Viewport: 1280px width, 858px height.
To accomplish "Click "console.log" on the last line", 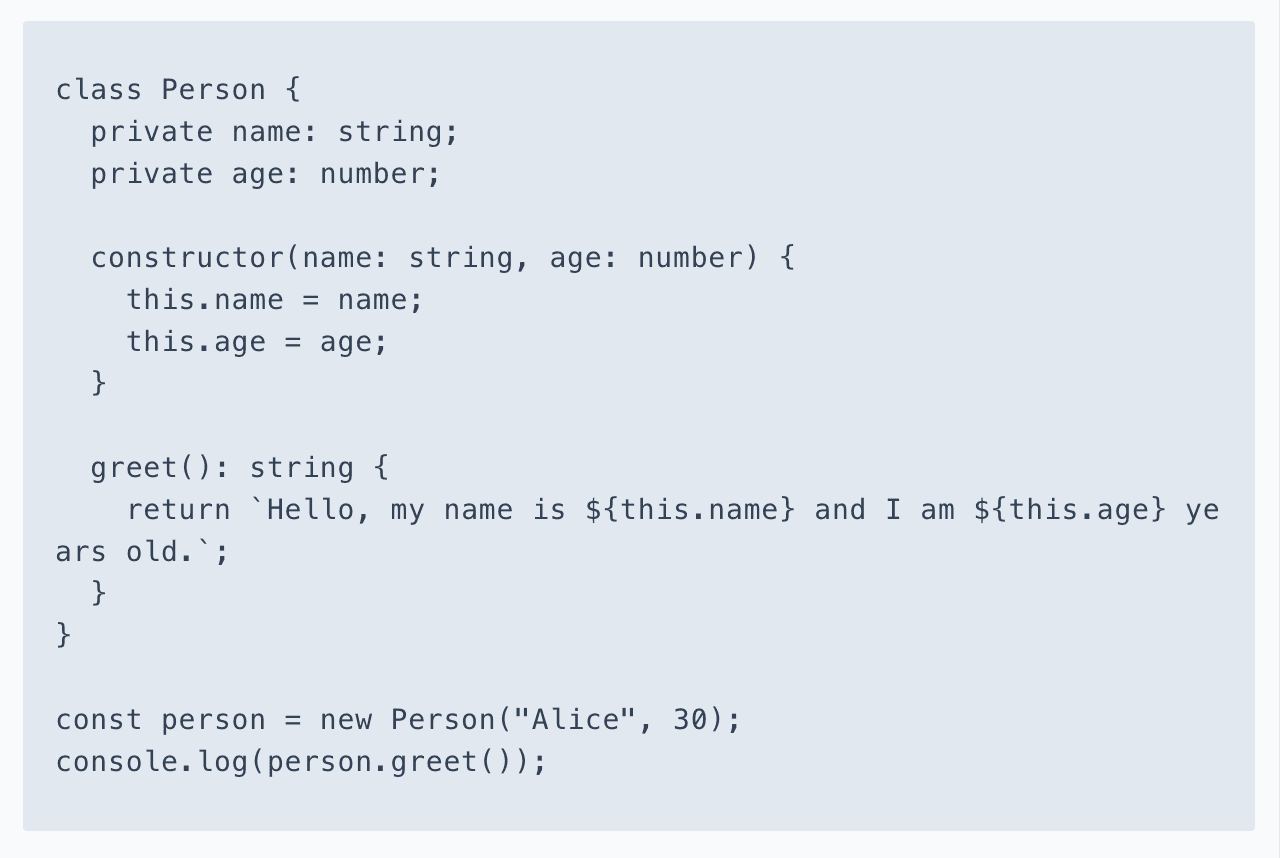I will pos(151,762).
